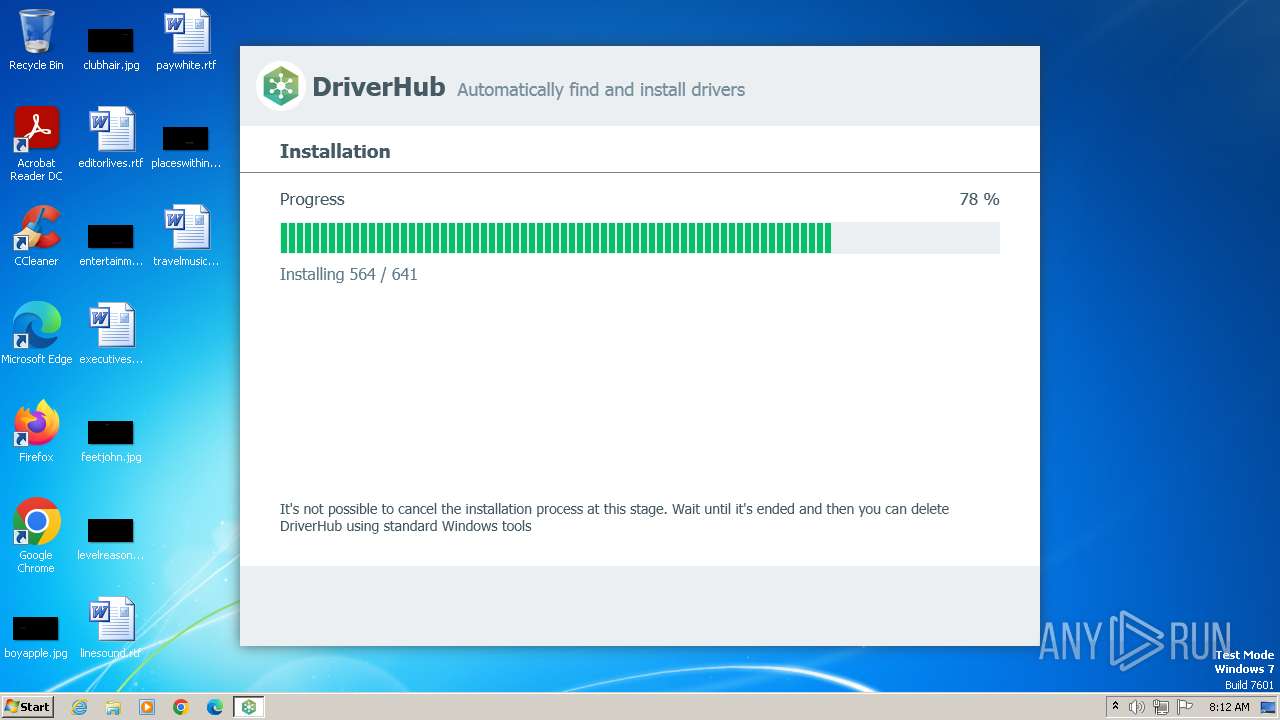Screen dimensions: 1280x720
Task: Select the editorlives.rtf desktop document
Action: pyautogui.click(x=111, y=138)
